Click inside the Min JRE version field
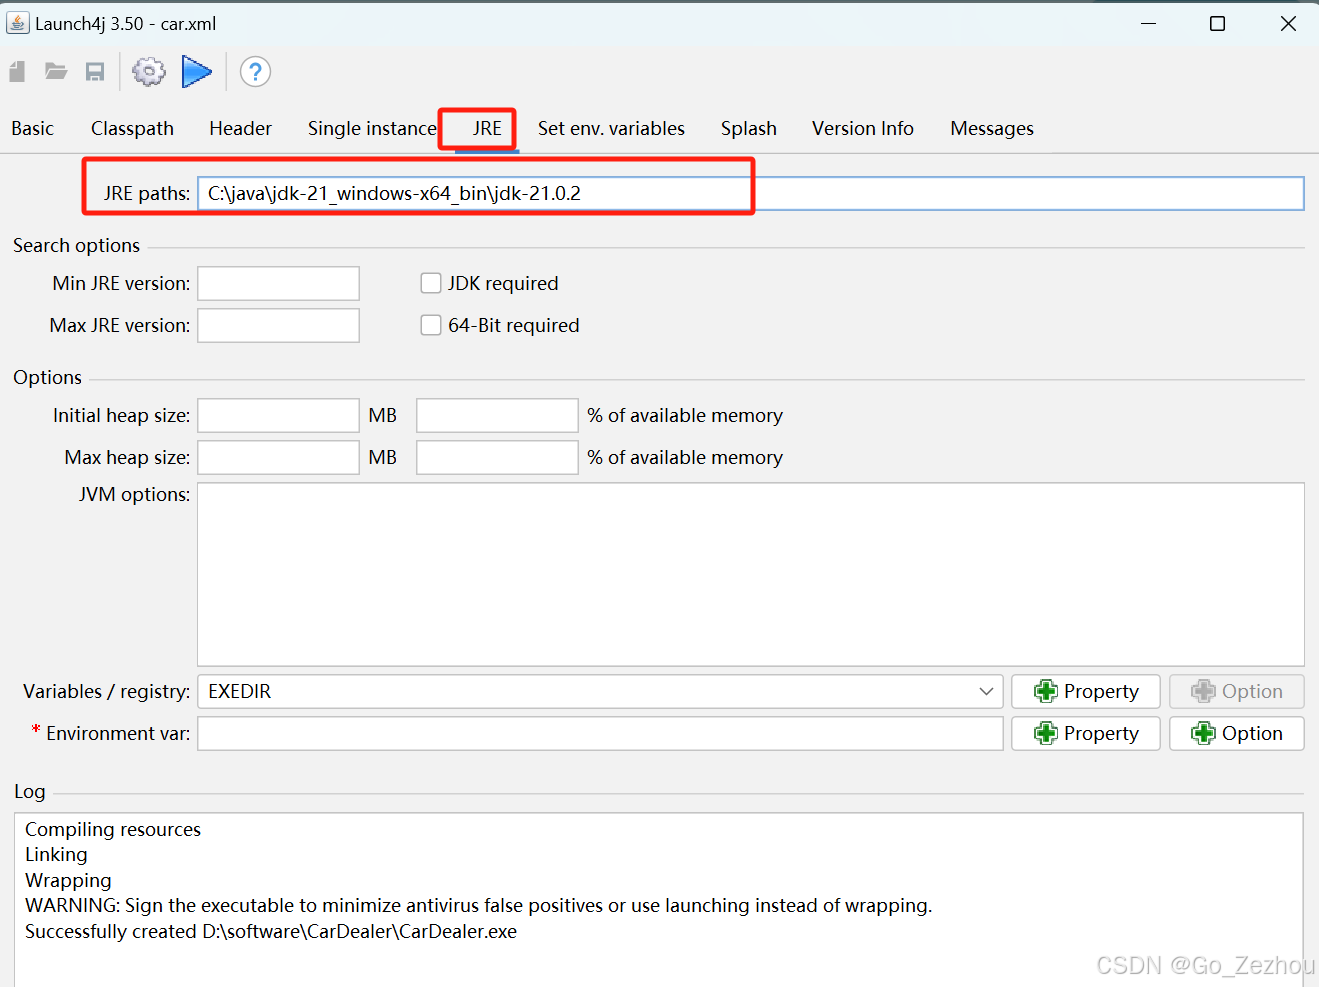The image size is (1319, 987). [277, 283]
